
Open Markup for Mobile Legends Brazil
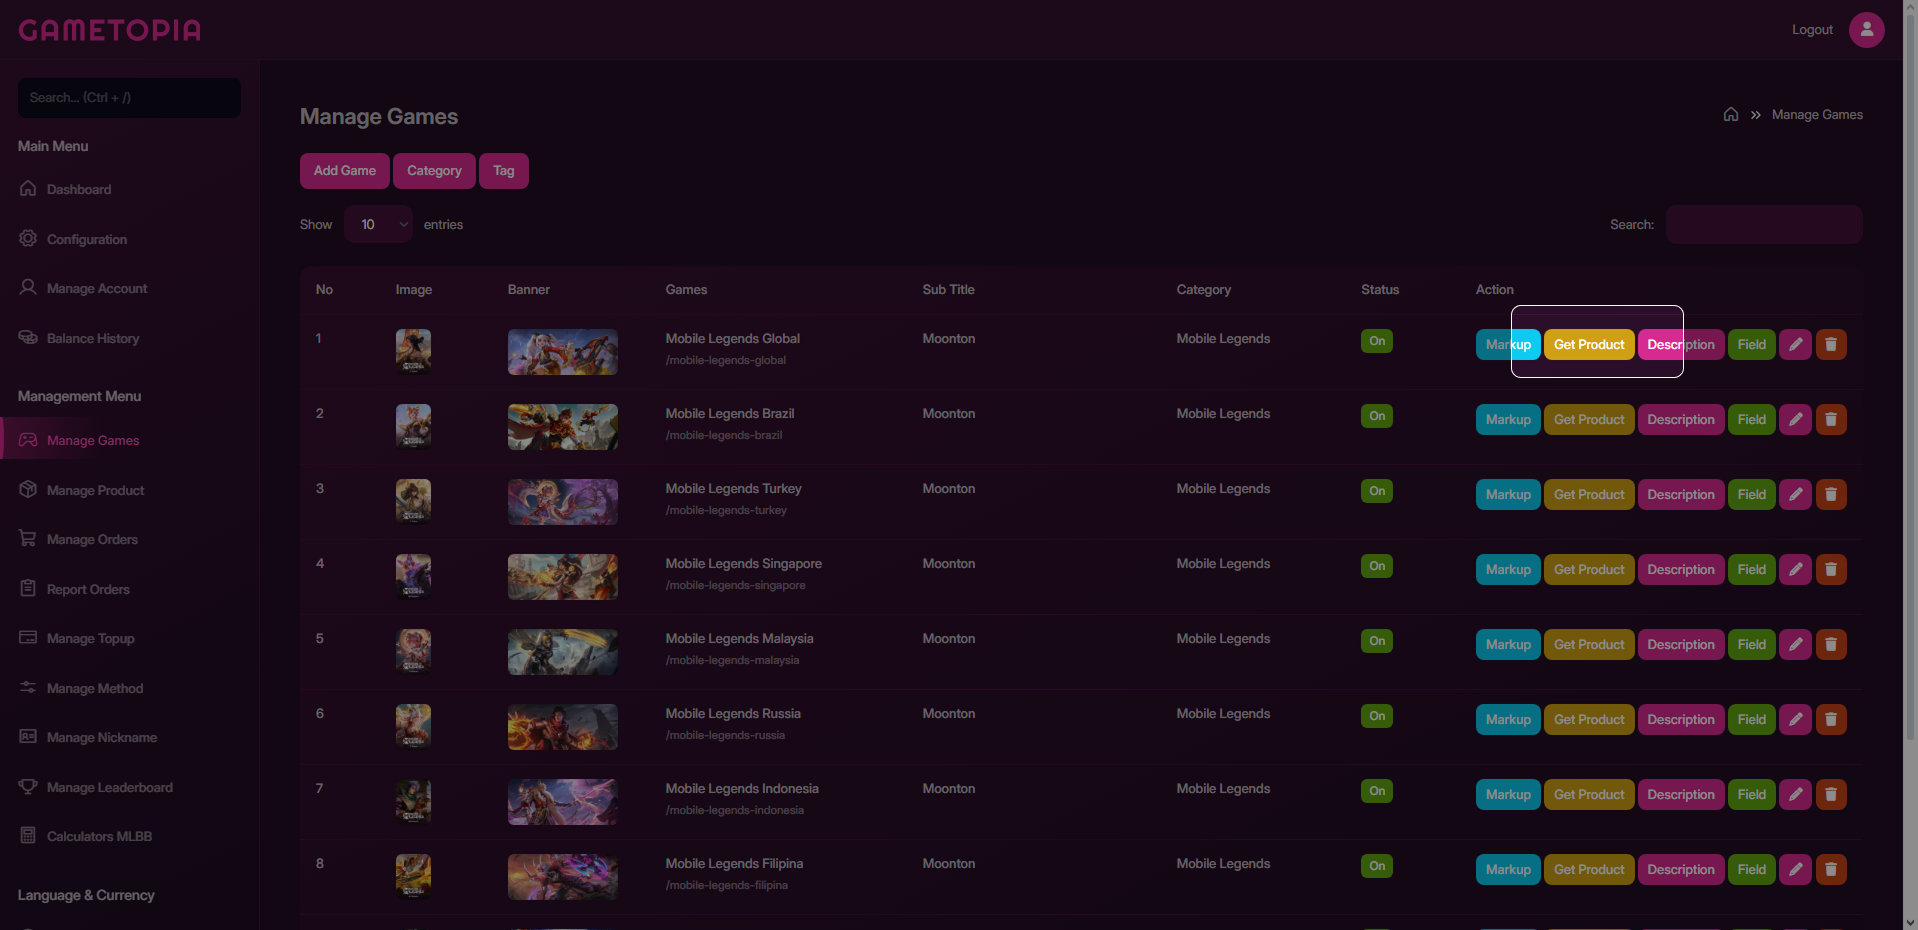coord(1508,419)
